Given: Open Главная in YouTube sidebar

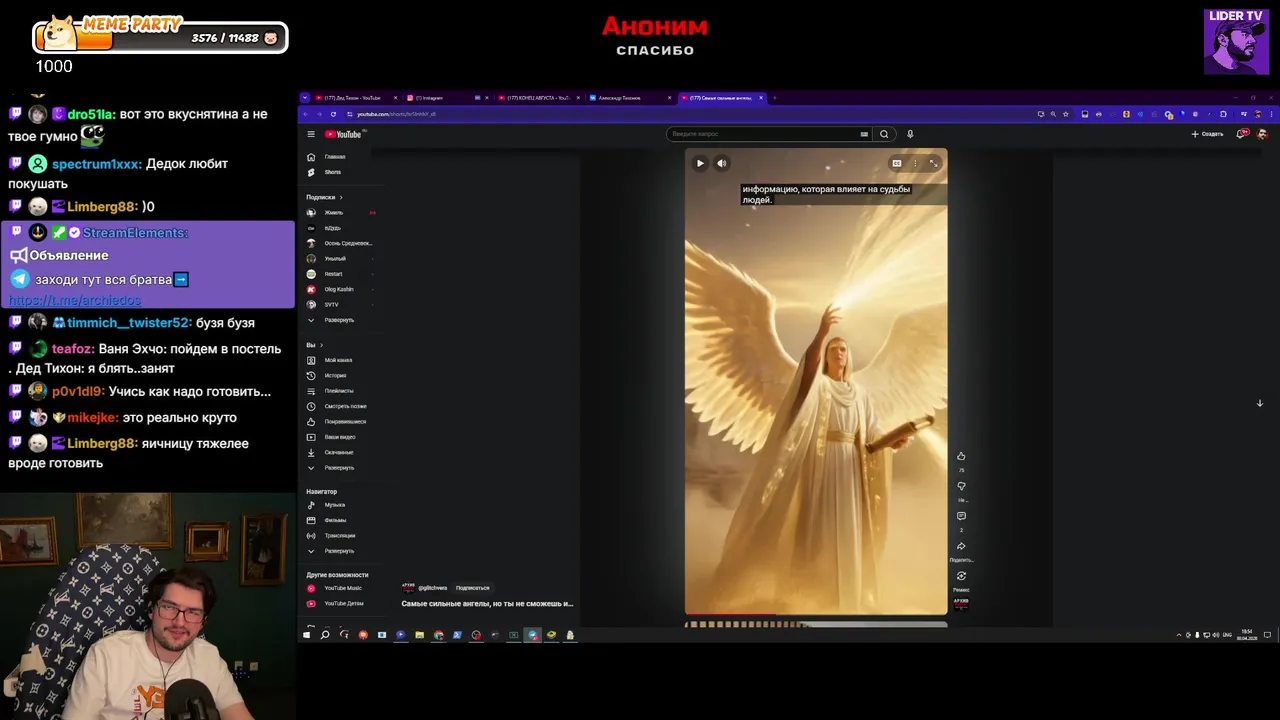Looking at the screenshot, I should coord(336,157).
